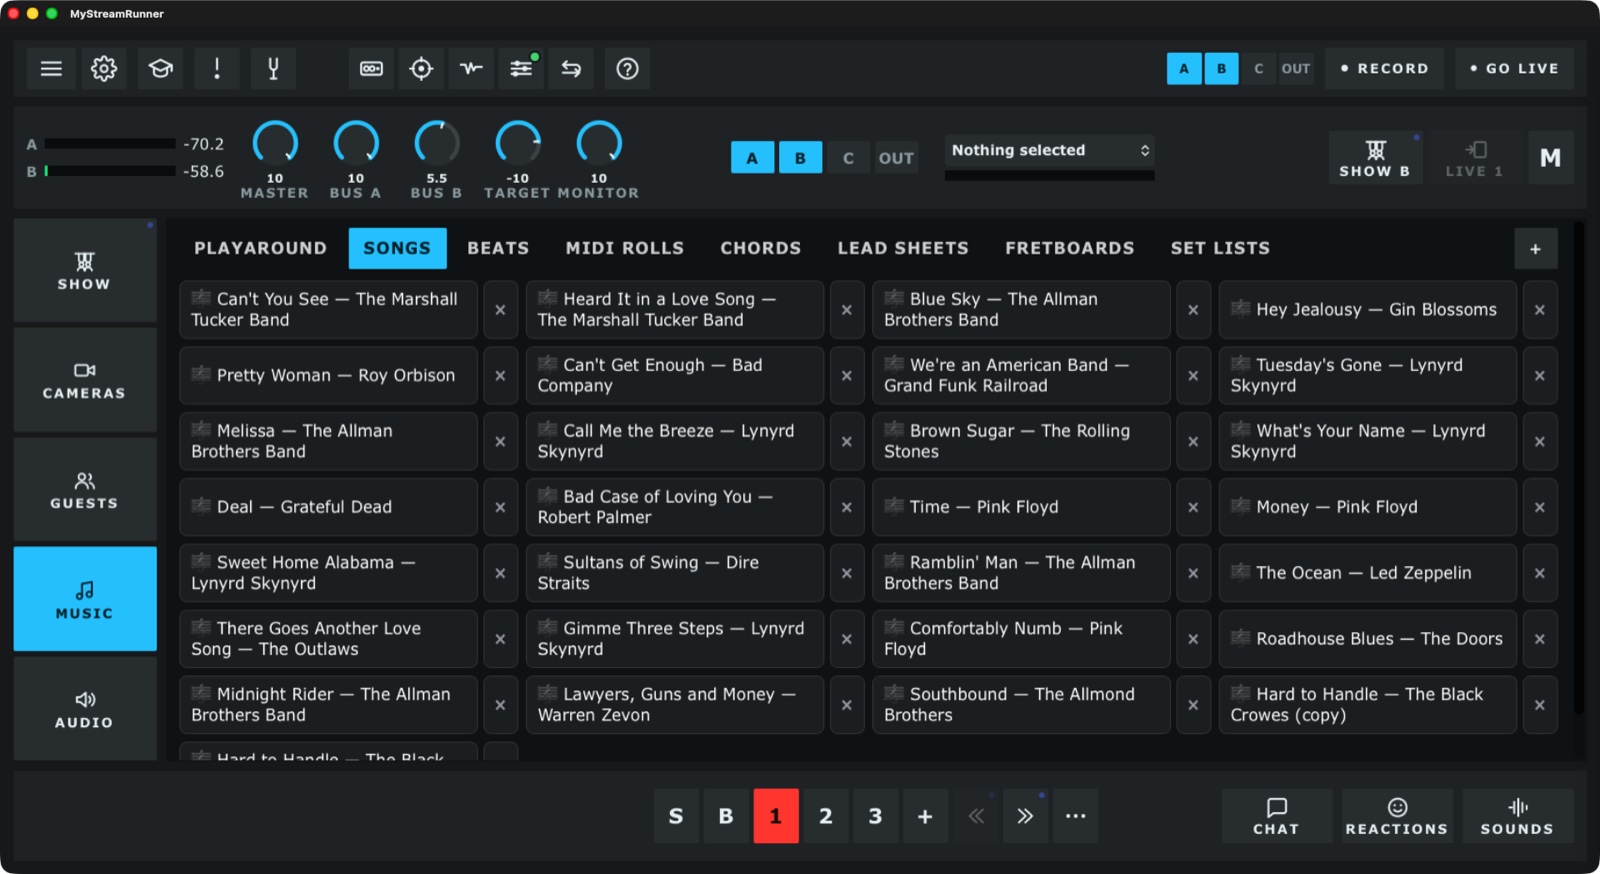Adjust the Bus A knob
Image resolution: width=1600 pixels, height=874 pixels.
click(x=356, y=143)
